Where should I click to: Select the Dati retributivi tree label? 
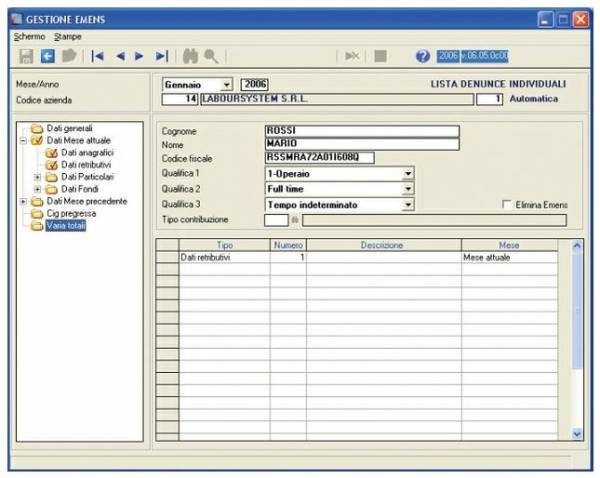tap(86, 165)
